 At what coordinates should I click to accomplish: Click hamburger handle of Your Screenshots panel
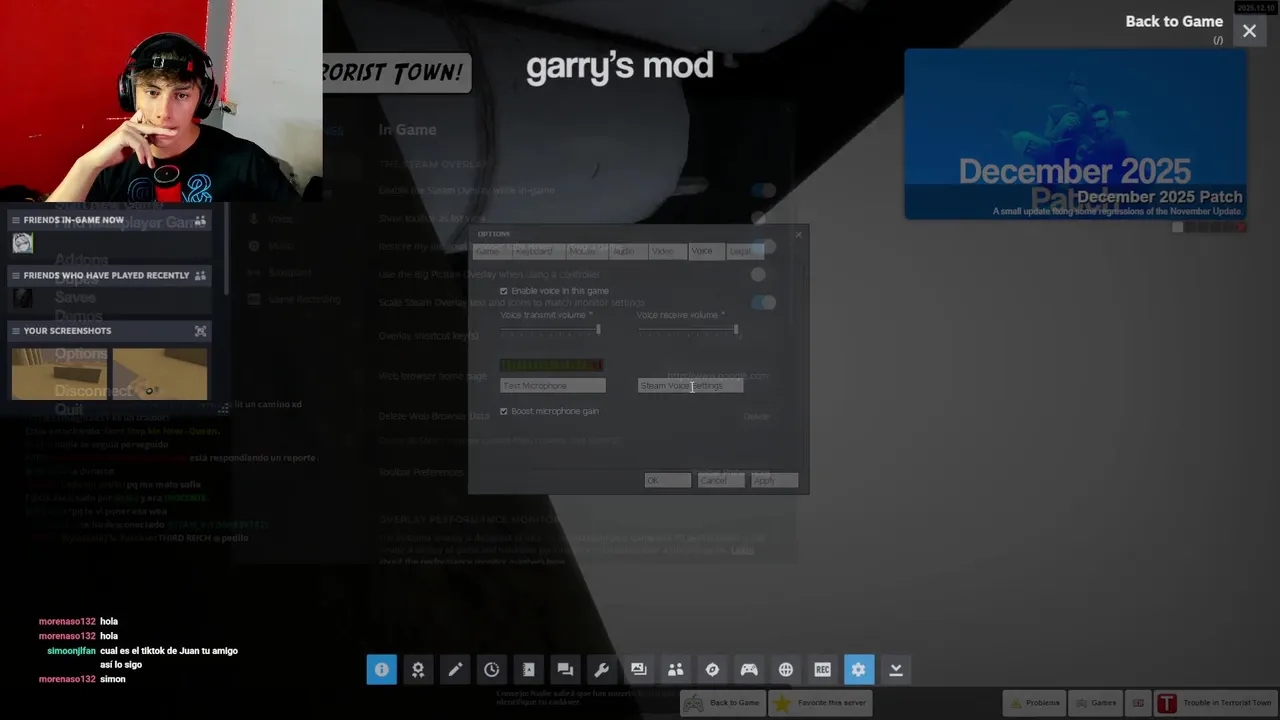[16, 331]
